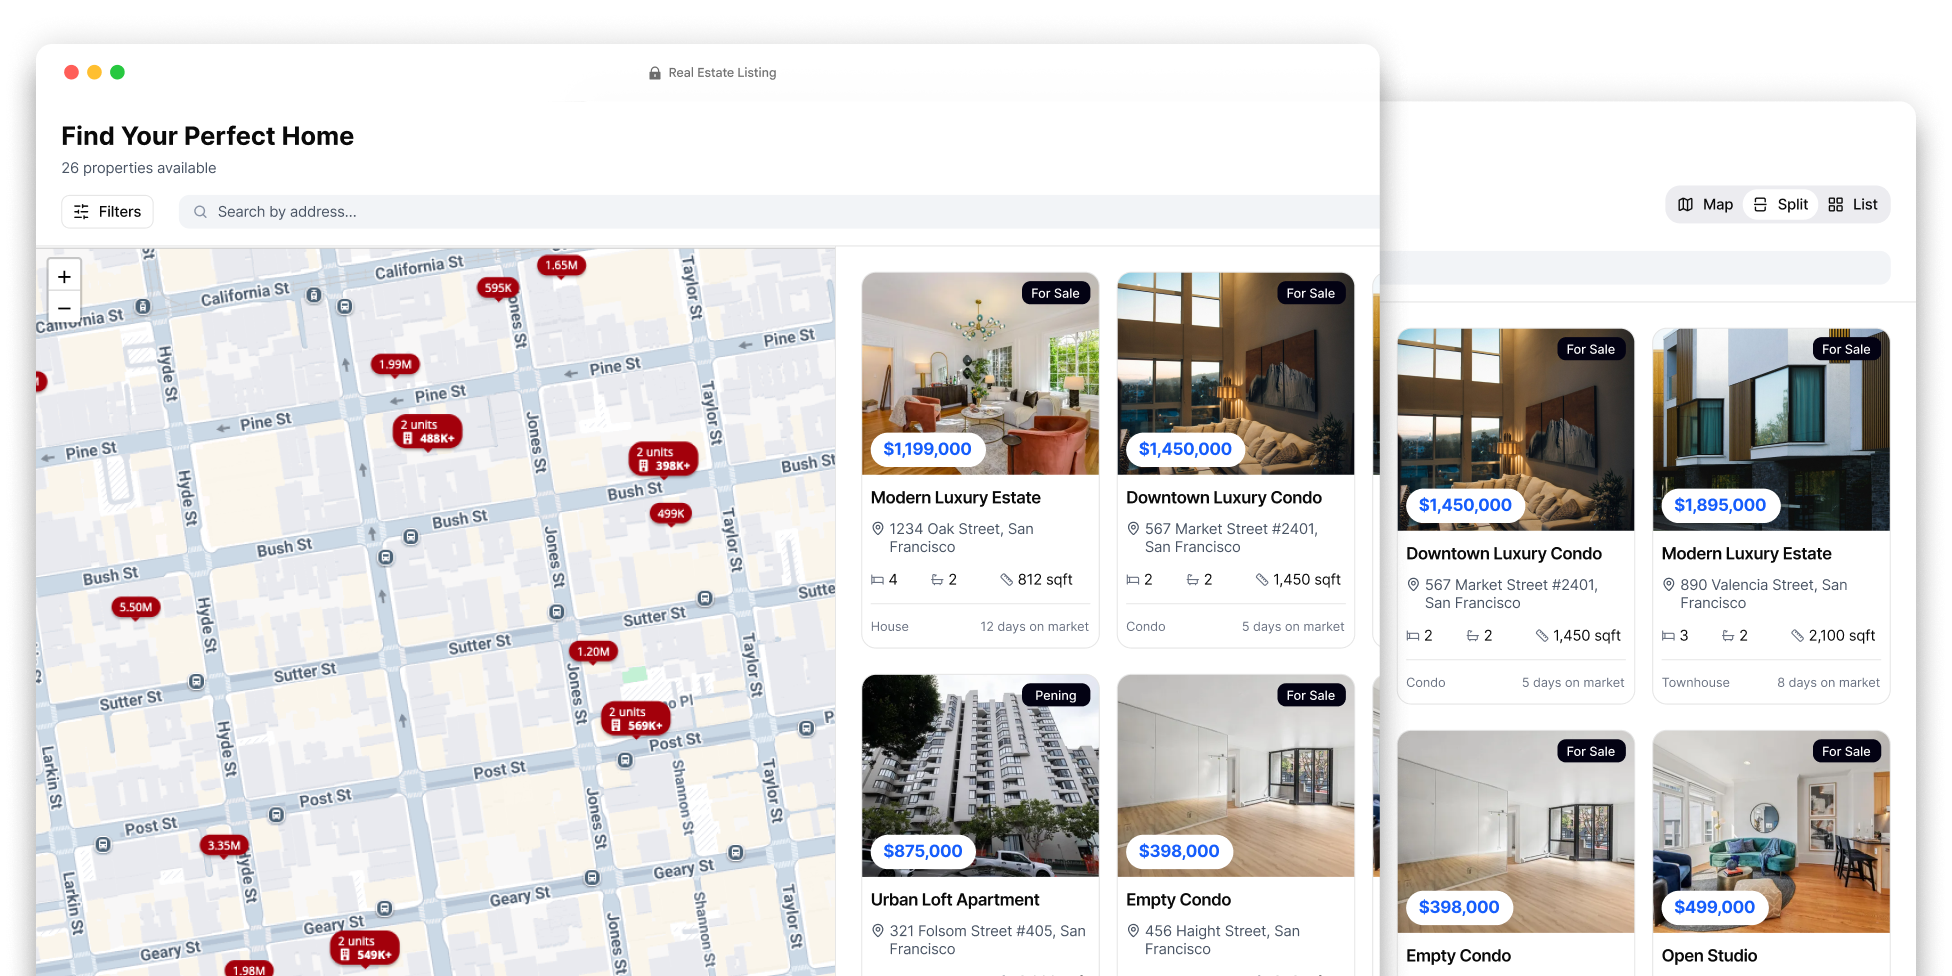Click the lock icon beside Real Estate Listing
Viewport: 1952px width, 976px height.
click(655, 73)
